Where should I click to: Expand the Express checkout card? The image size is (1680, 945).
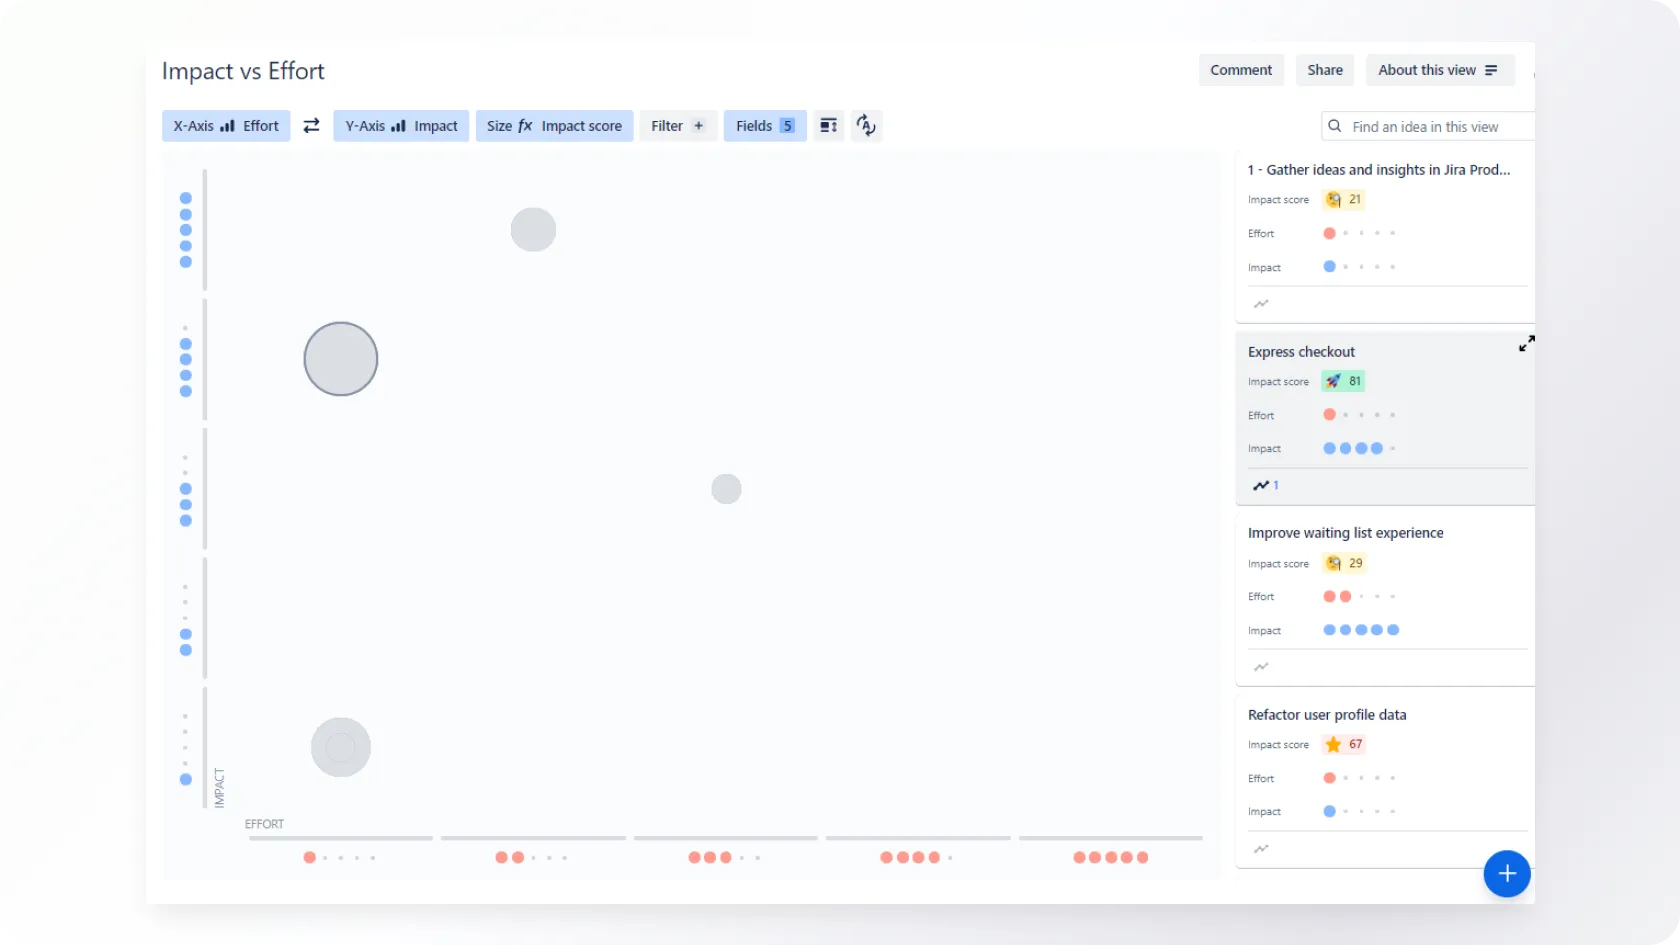pyautogui.click(x=1526, y=344)
